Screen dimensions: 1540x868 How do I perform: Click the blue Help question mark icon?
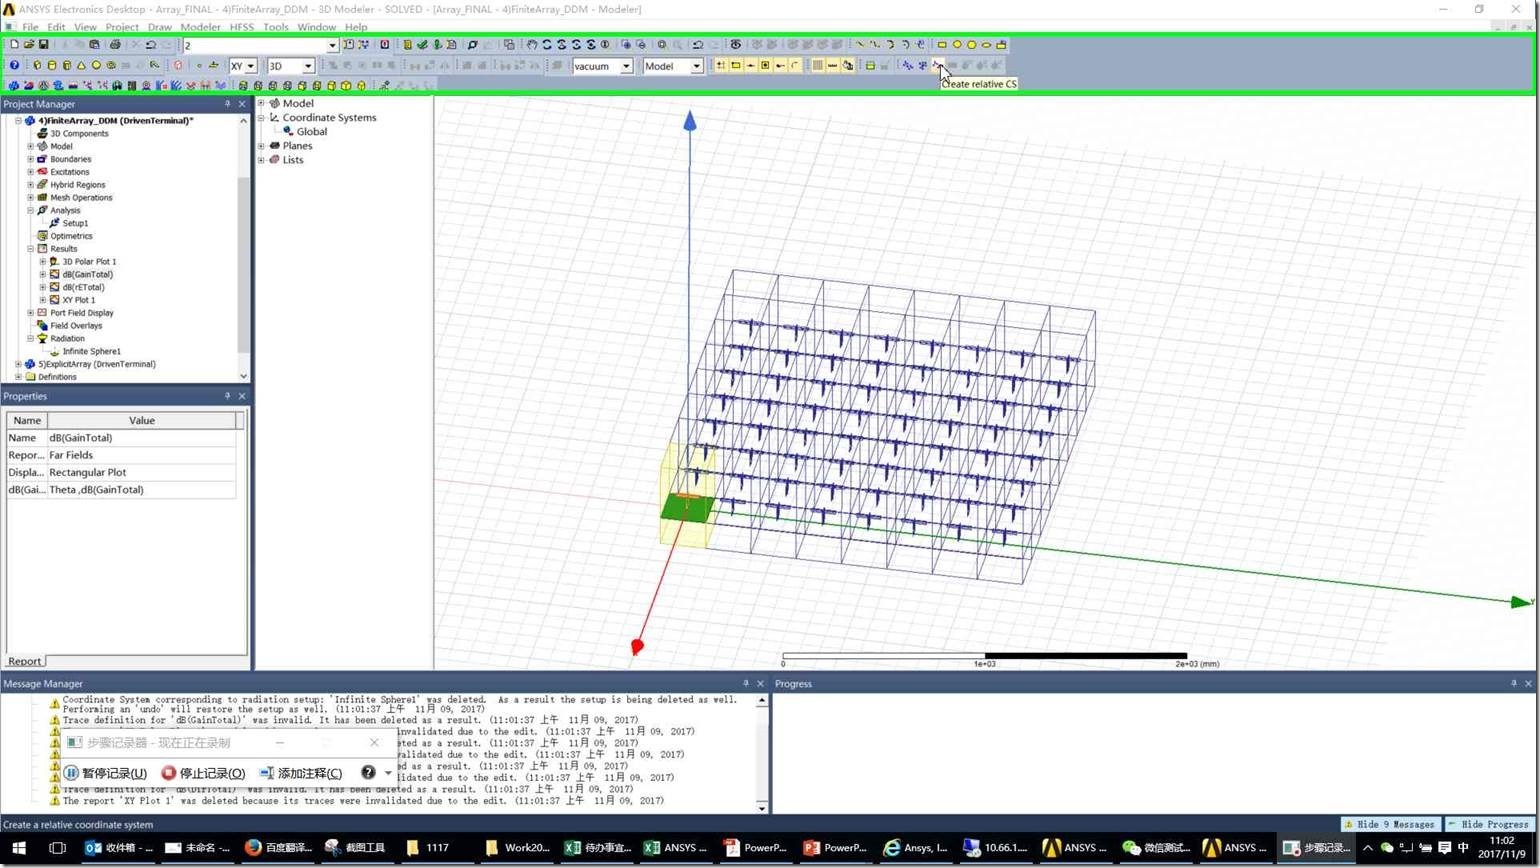click(14, 66)
